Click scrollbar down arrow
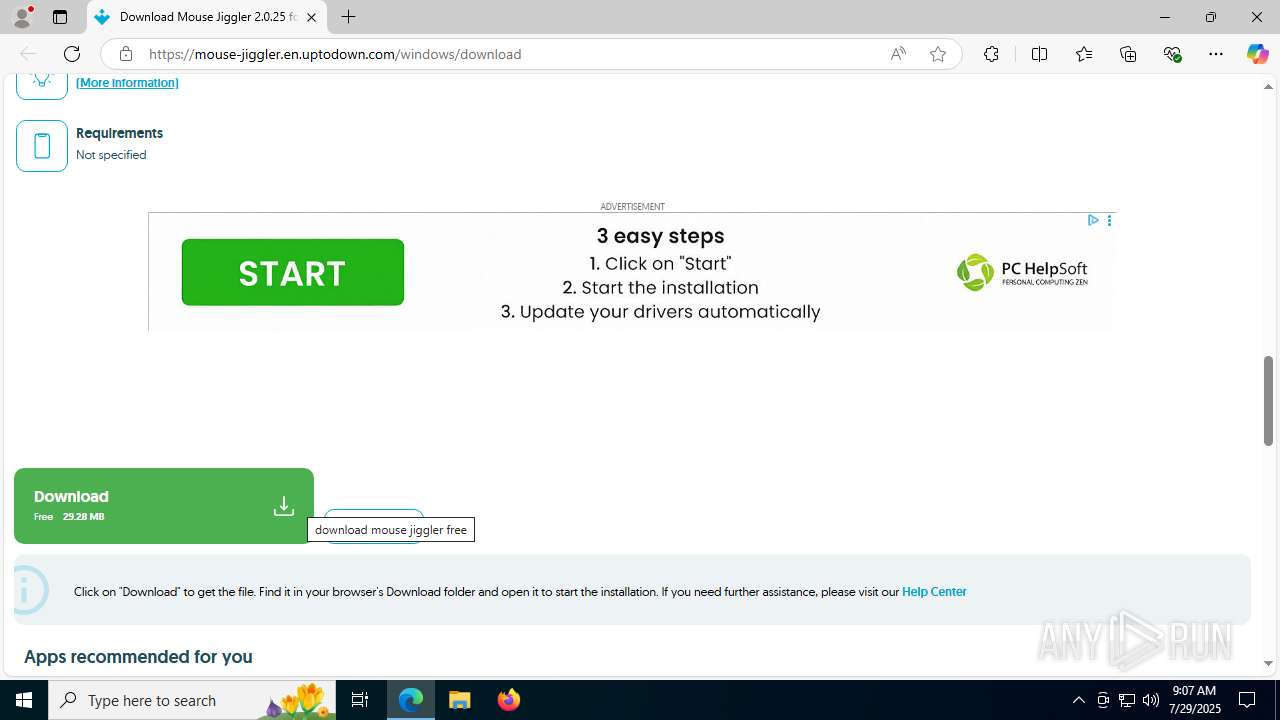Image resolution: width=1280 pixels, height=720 pixels. coord(1268,663)
